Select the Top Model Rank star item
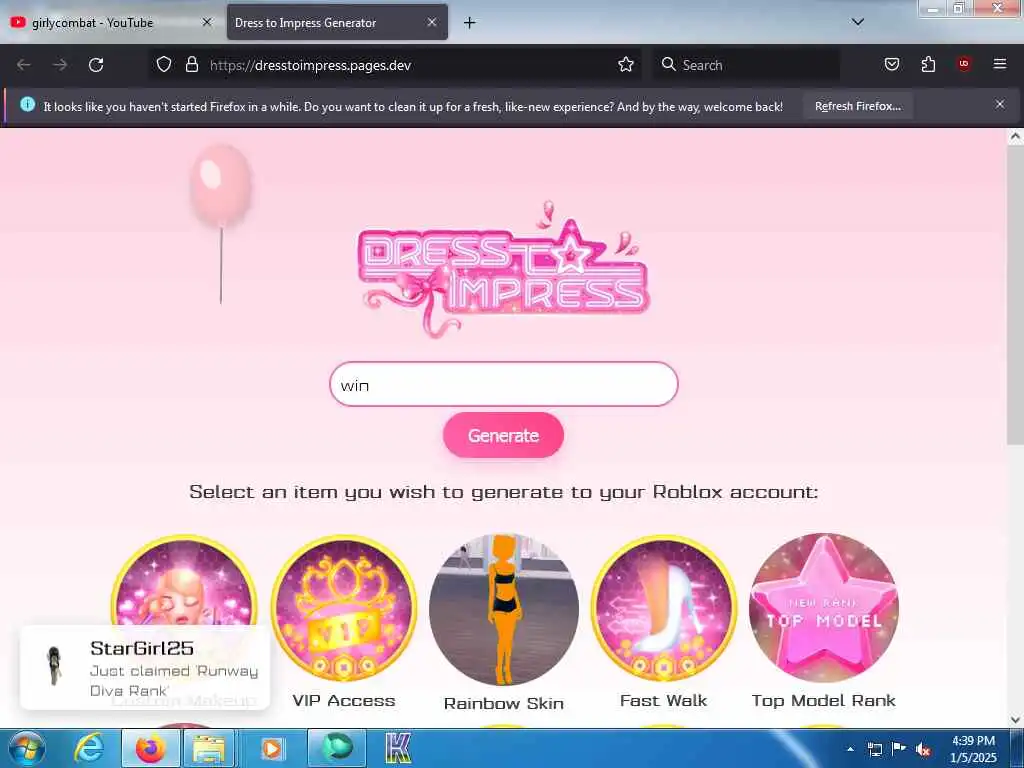 pyautogui.click(x=824, y=609)
